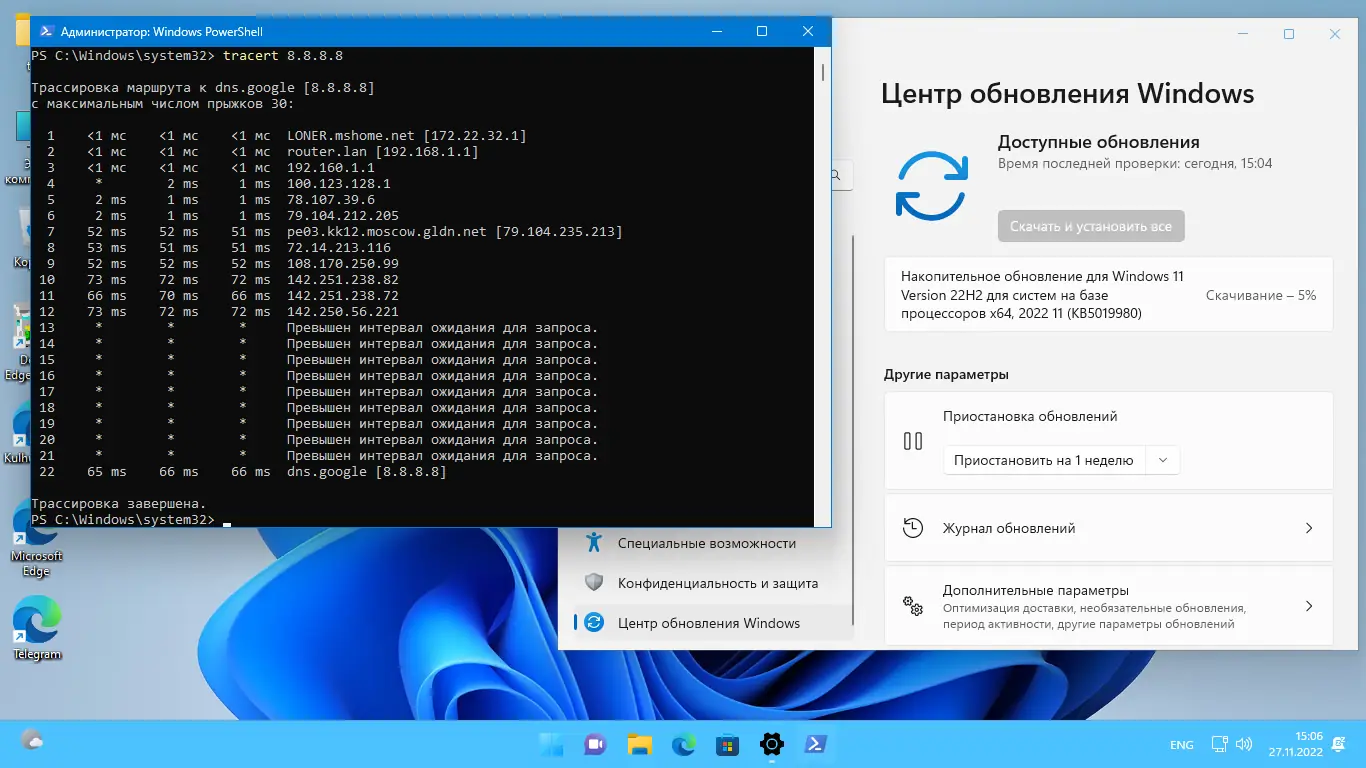Screen dimensions: 1366x768
Task: Open network status from the system tray
Action: point(1219,744)
